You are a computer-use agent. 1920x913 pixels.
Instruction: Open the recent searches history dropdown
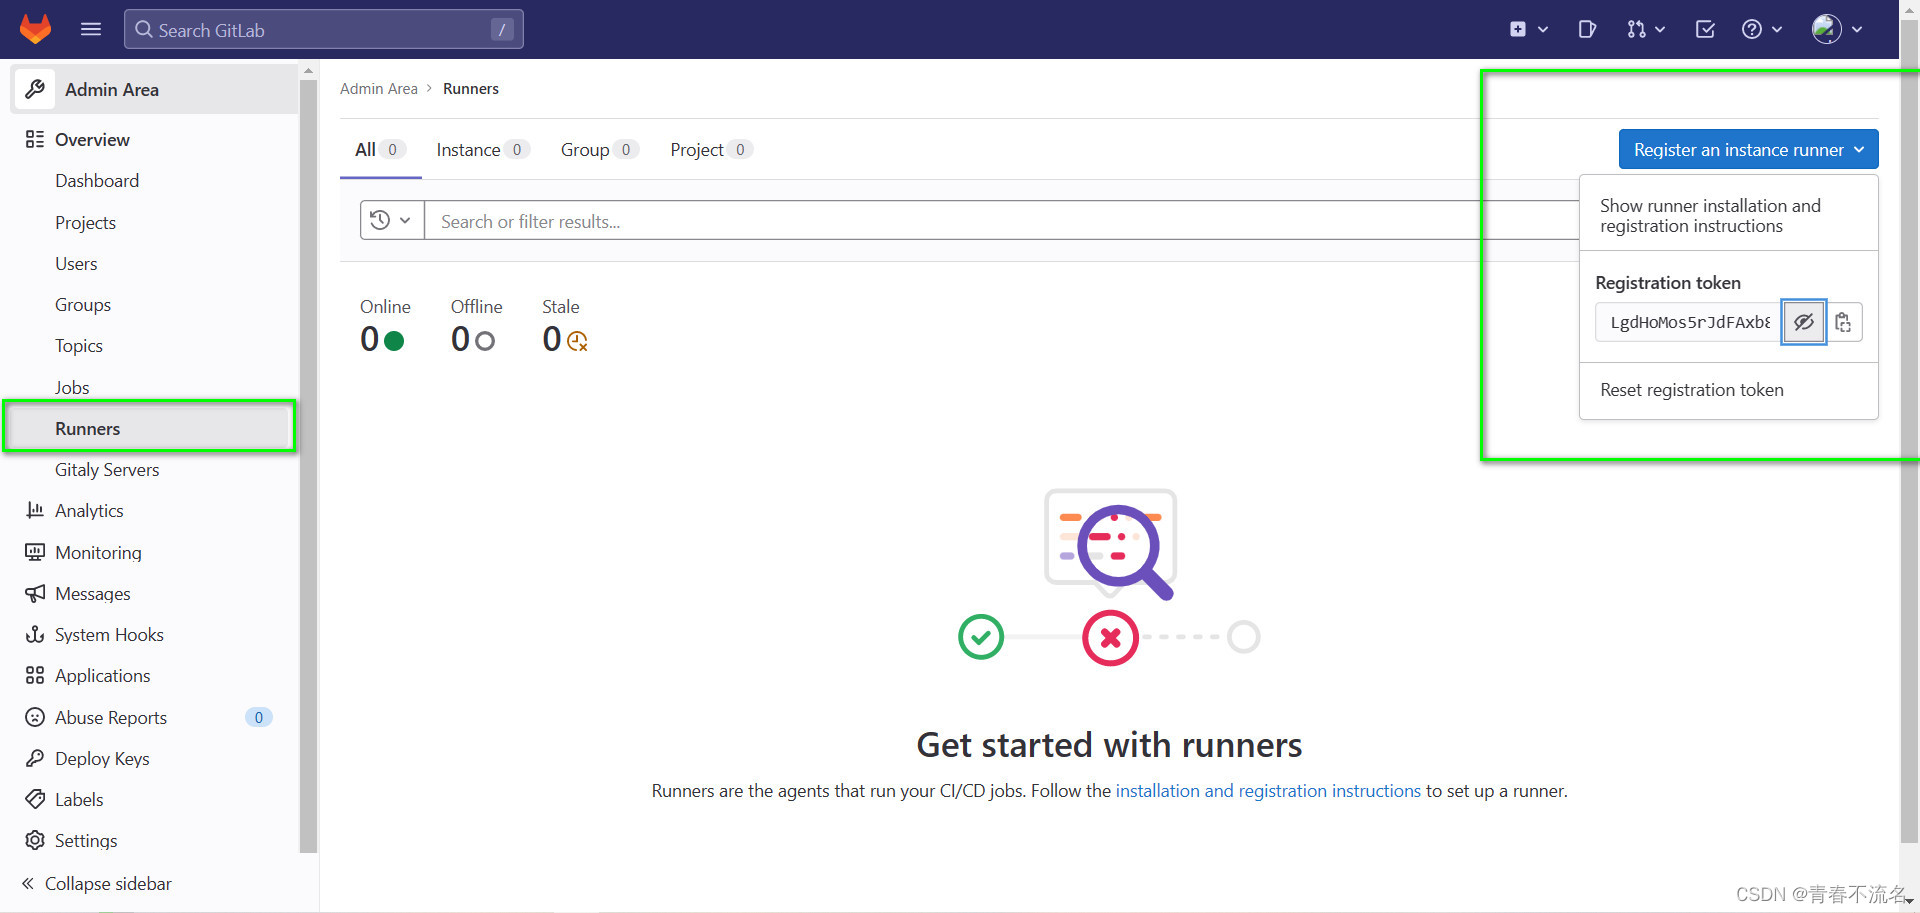pos(391,220)
